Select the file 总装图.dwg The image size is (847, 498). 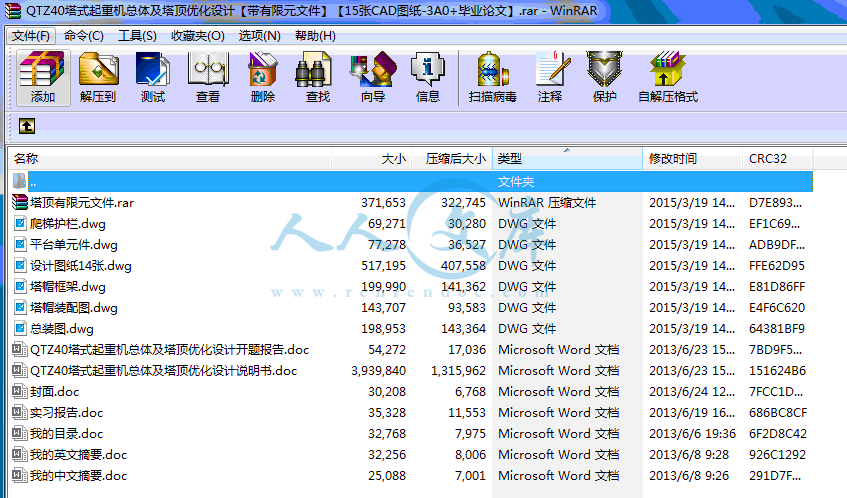click(x=62, y=329)
